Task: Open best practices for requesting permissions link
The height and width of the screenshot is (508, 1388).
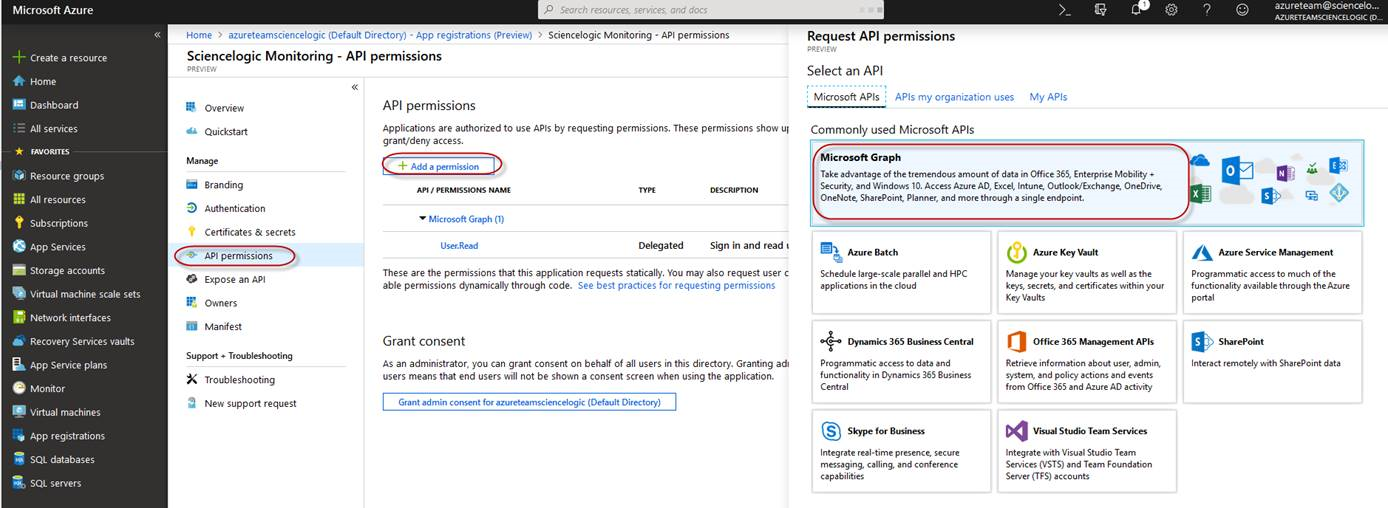Action: coord(676,286)
